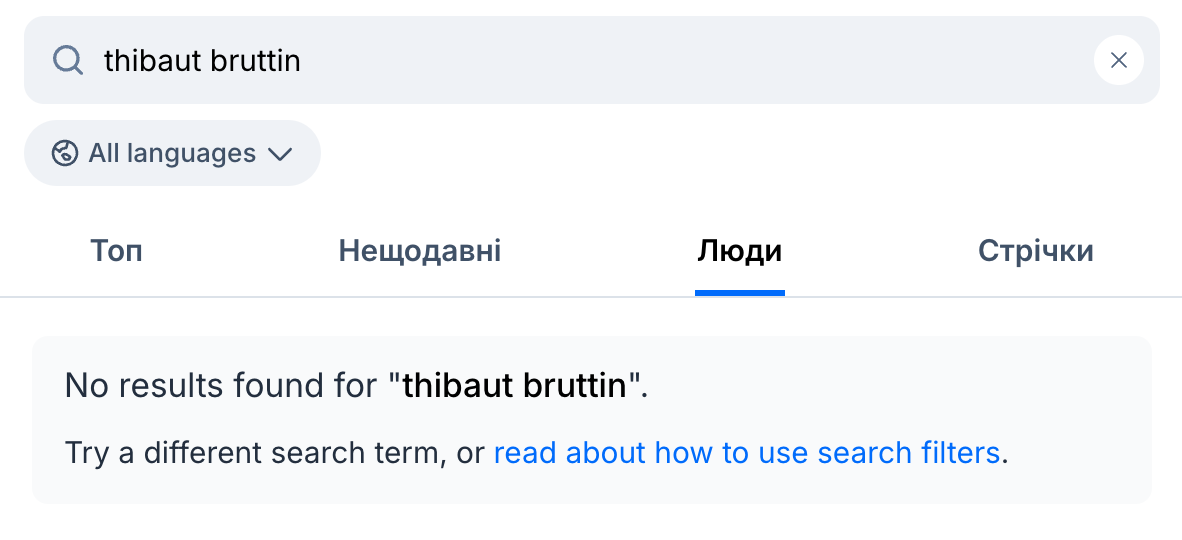Click the magnifying glass search icon

68,61
